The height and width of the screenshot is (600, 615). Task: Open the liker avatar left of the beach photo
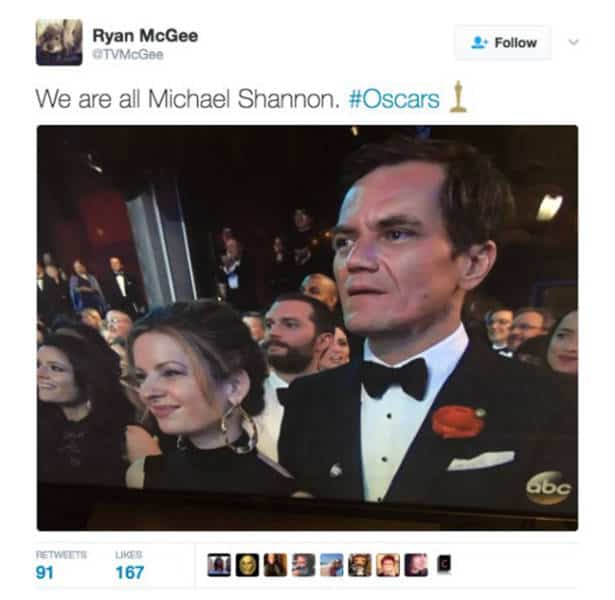304,565
